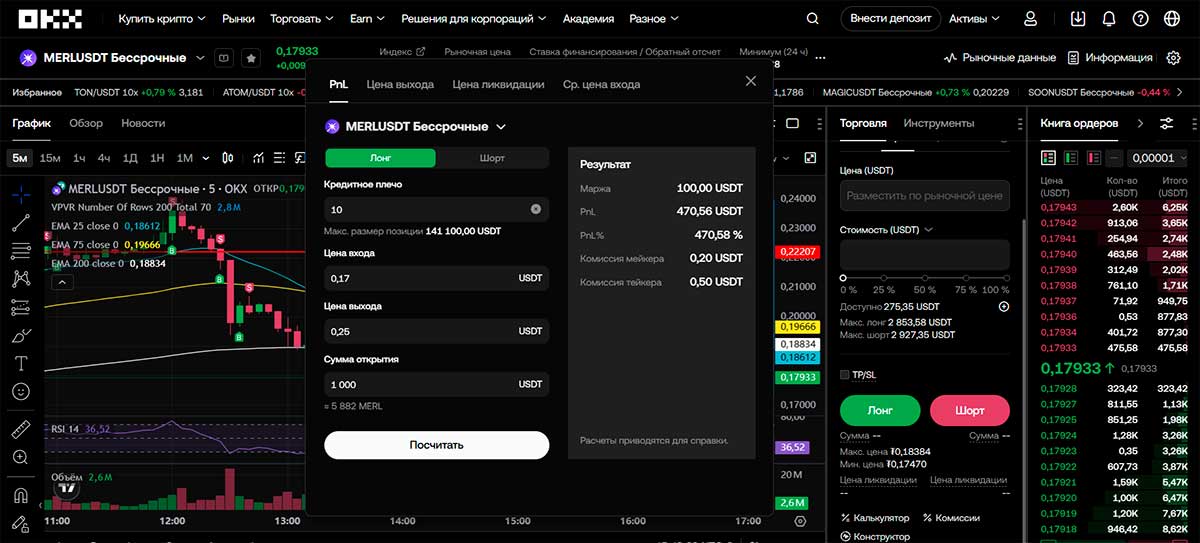Show combined buy and sell order book view
This screenshot has height=543, width=1200.
click(1049, 158)
